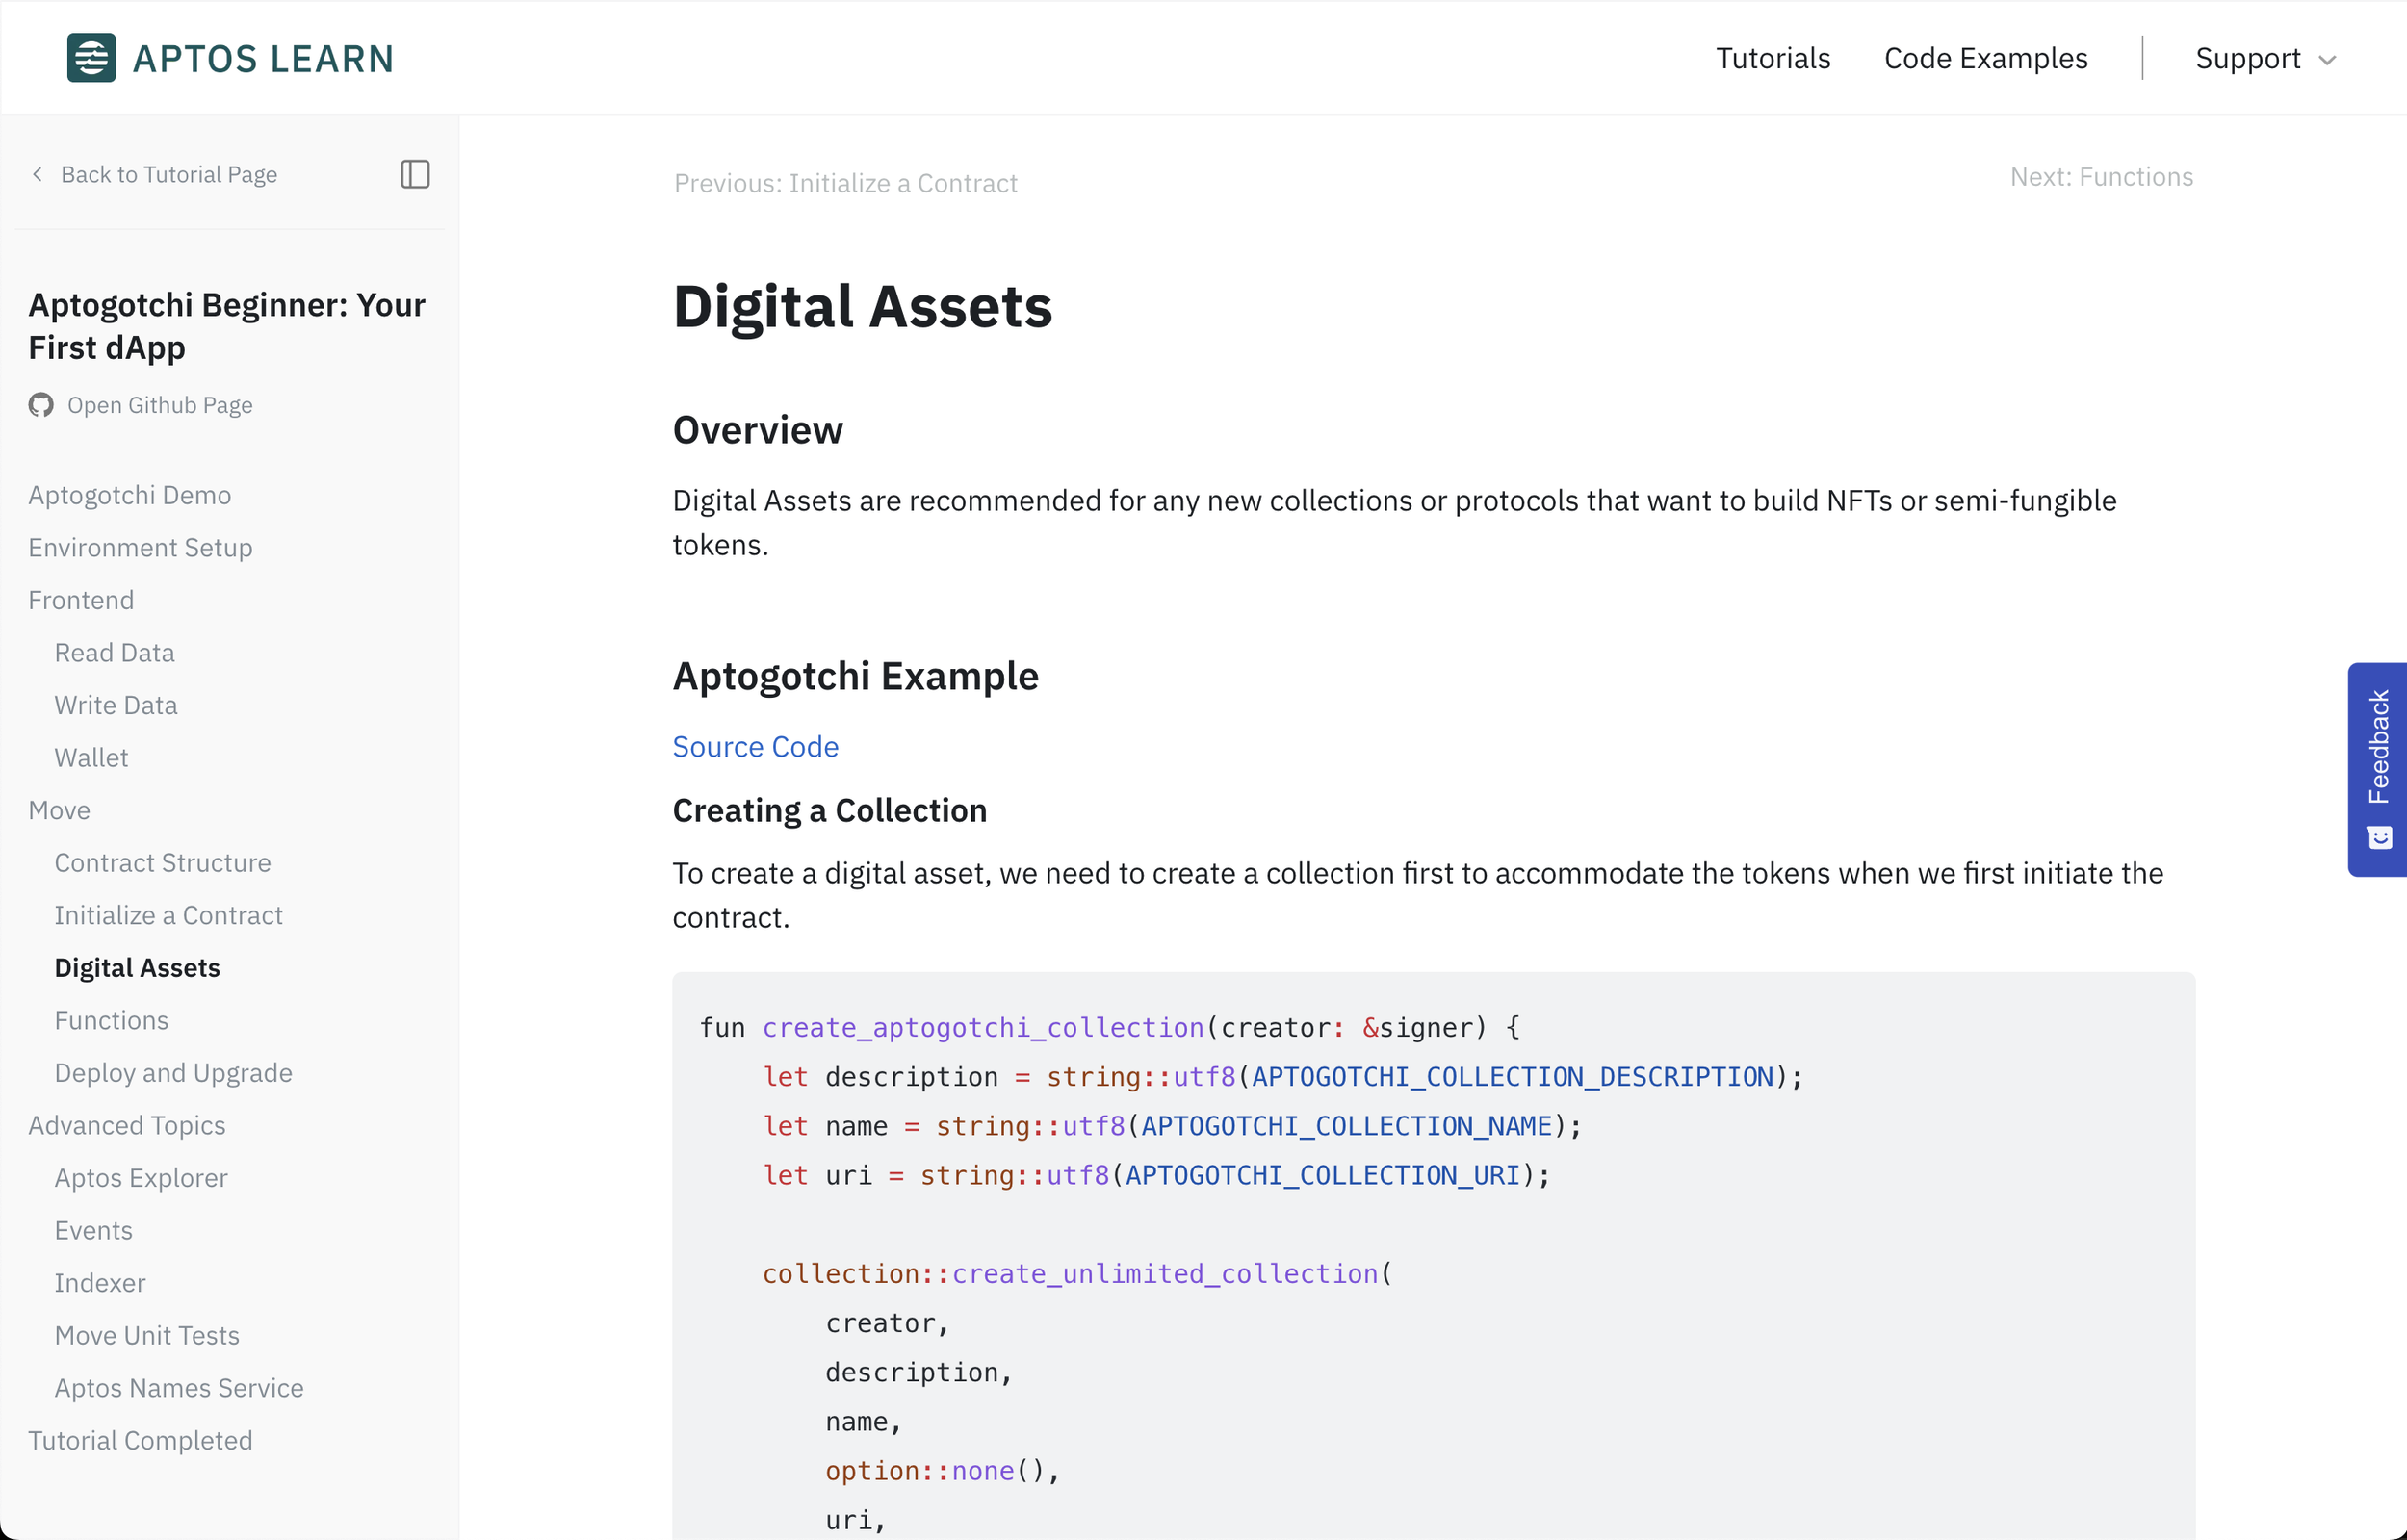Screen dimensions: 2407x1540
Task: Open Aptos Names Service page
Action: 179,1387
